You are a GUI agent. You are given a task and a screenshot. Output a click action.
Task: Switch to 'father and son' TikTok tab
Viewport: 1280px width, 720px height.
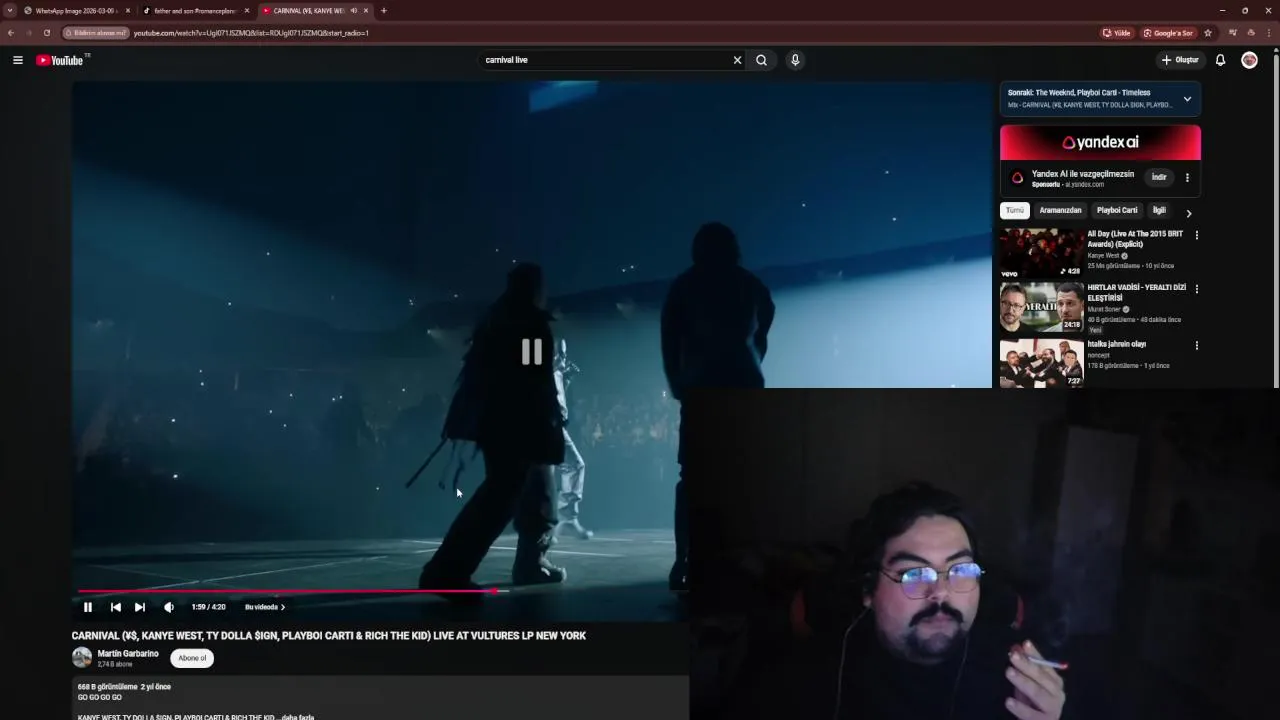[x=195, y=10]
